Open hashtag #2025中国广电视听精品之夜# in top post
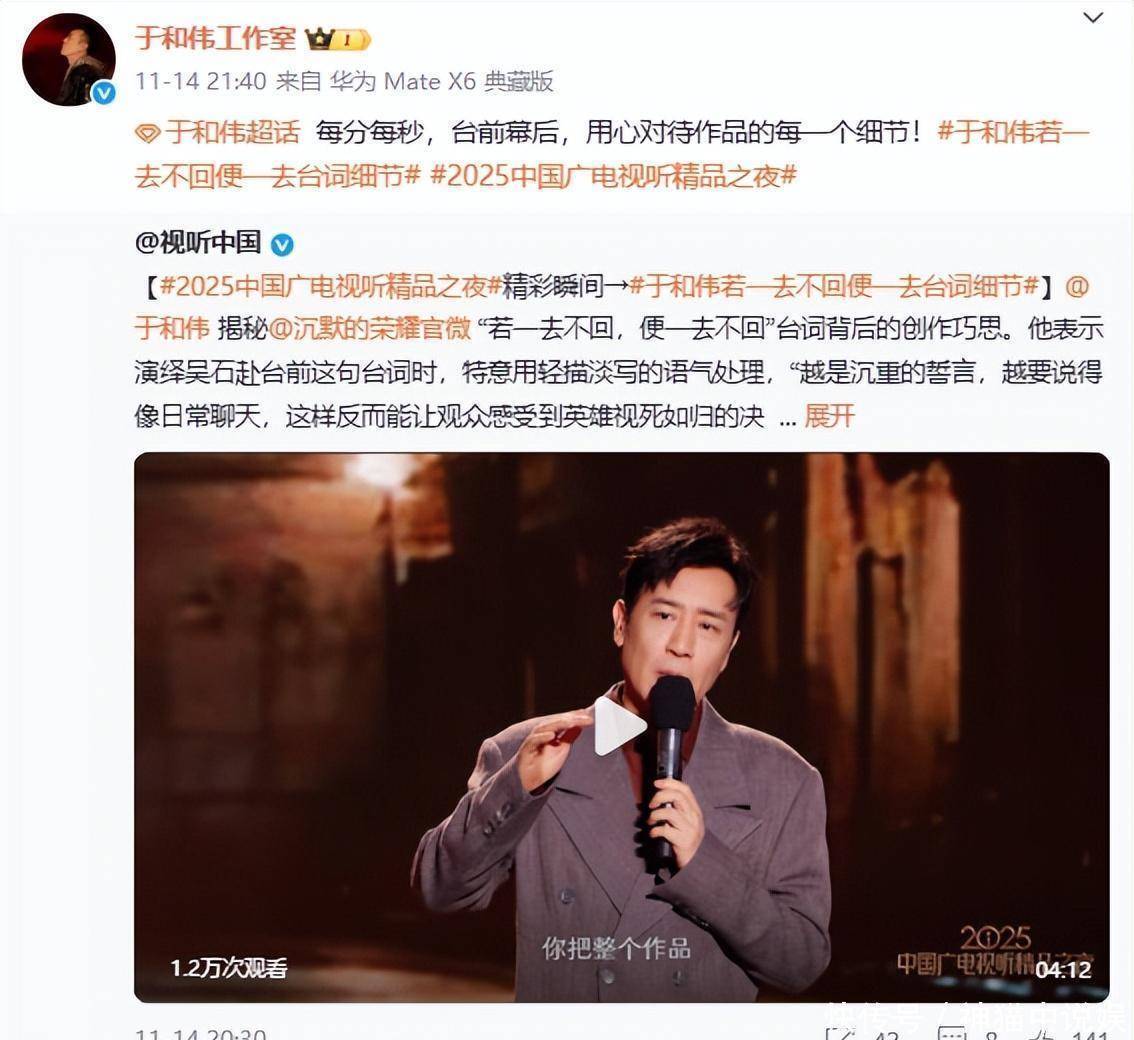Screen dimensions: 1134x1040 [613, 176]
